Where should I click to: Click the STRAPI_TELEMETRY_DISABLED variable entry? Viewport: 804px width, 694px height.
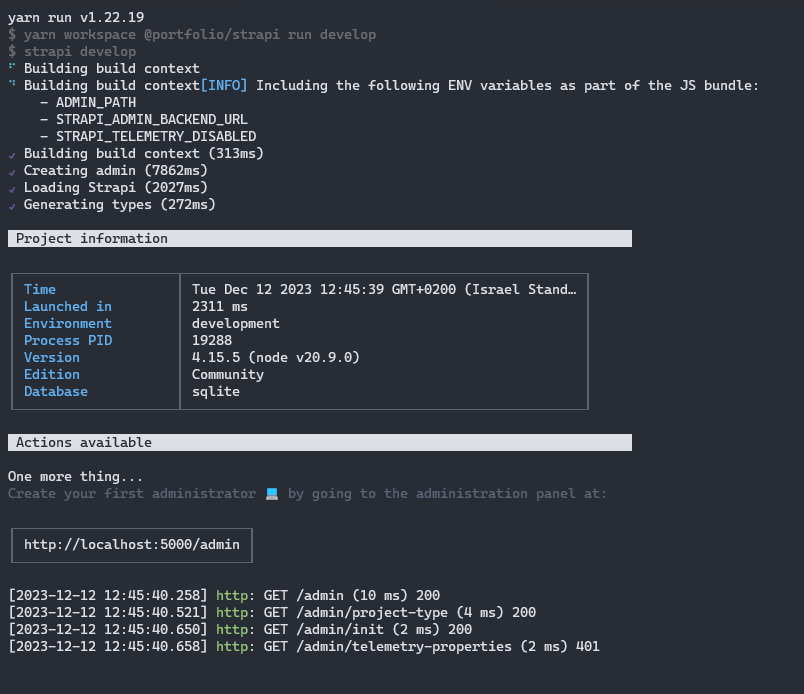(x=156, y=136)
